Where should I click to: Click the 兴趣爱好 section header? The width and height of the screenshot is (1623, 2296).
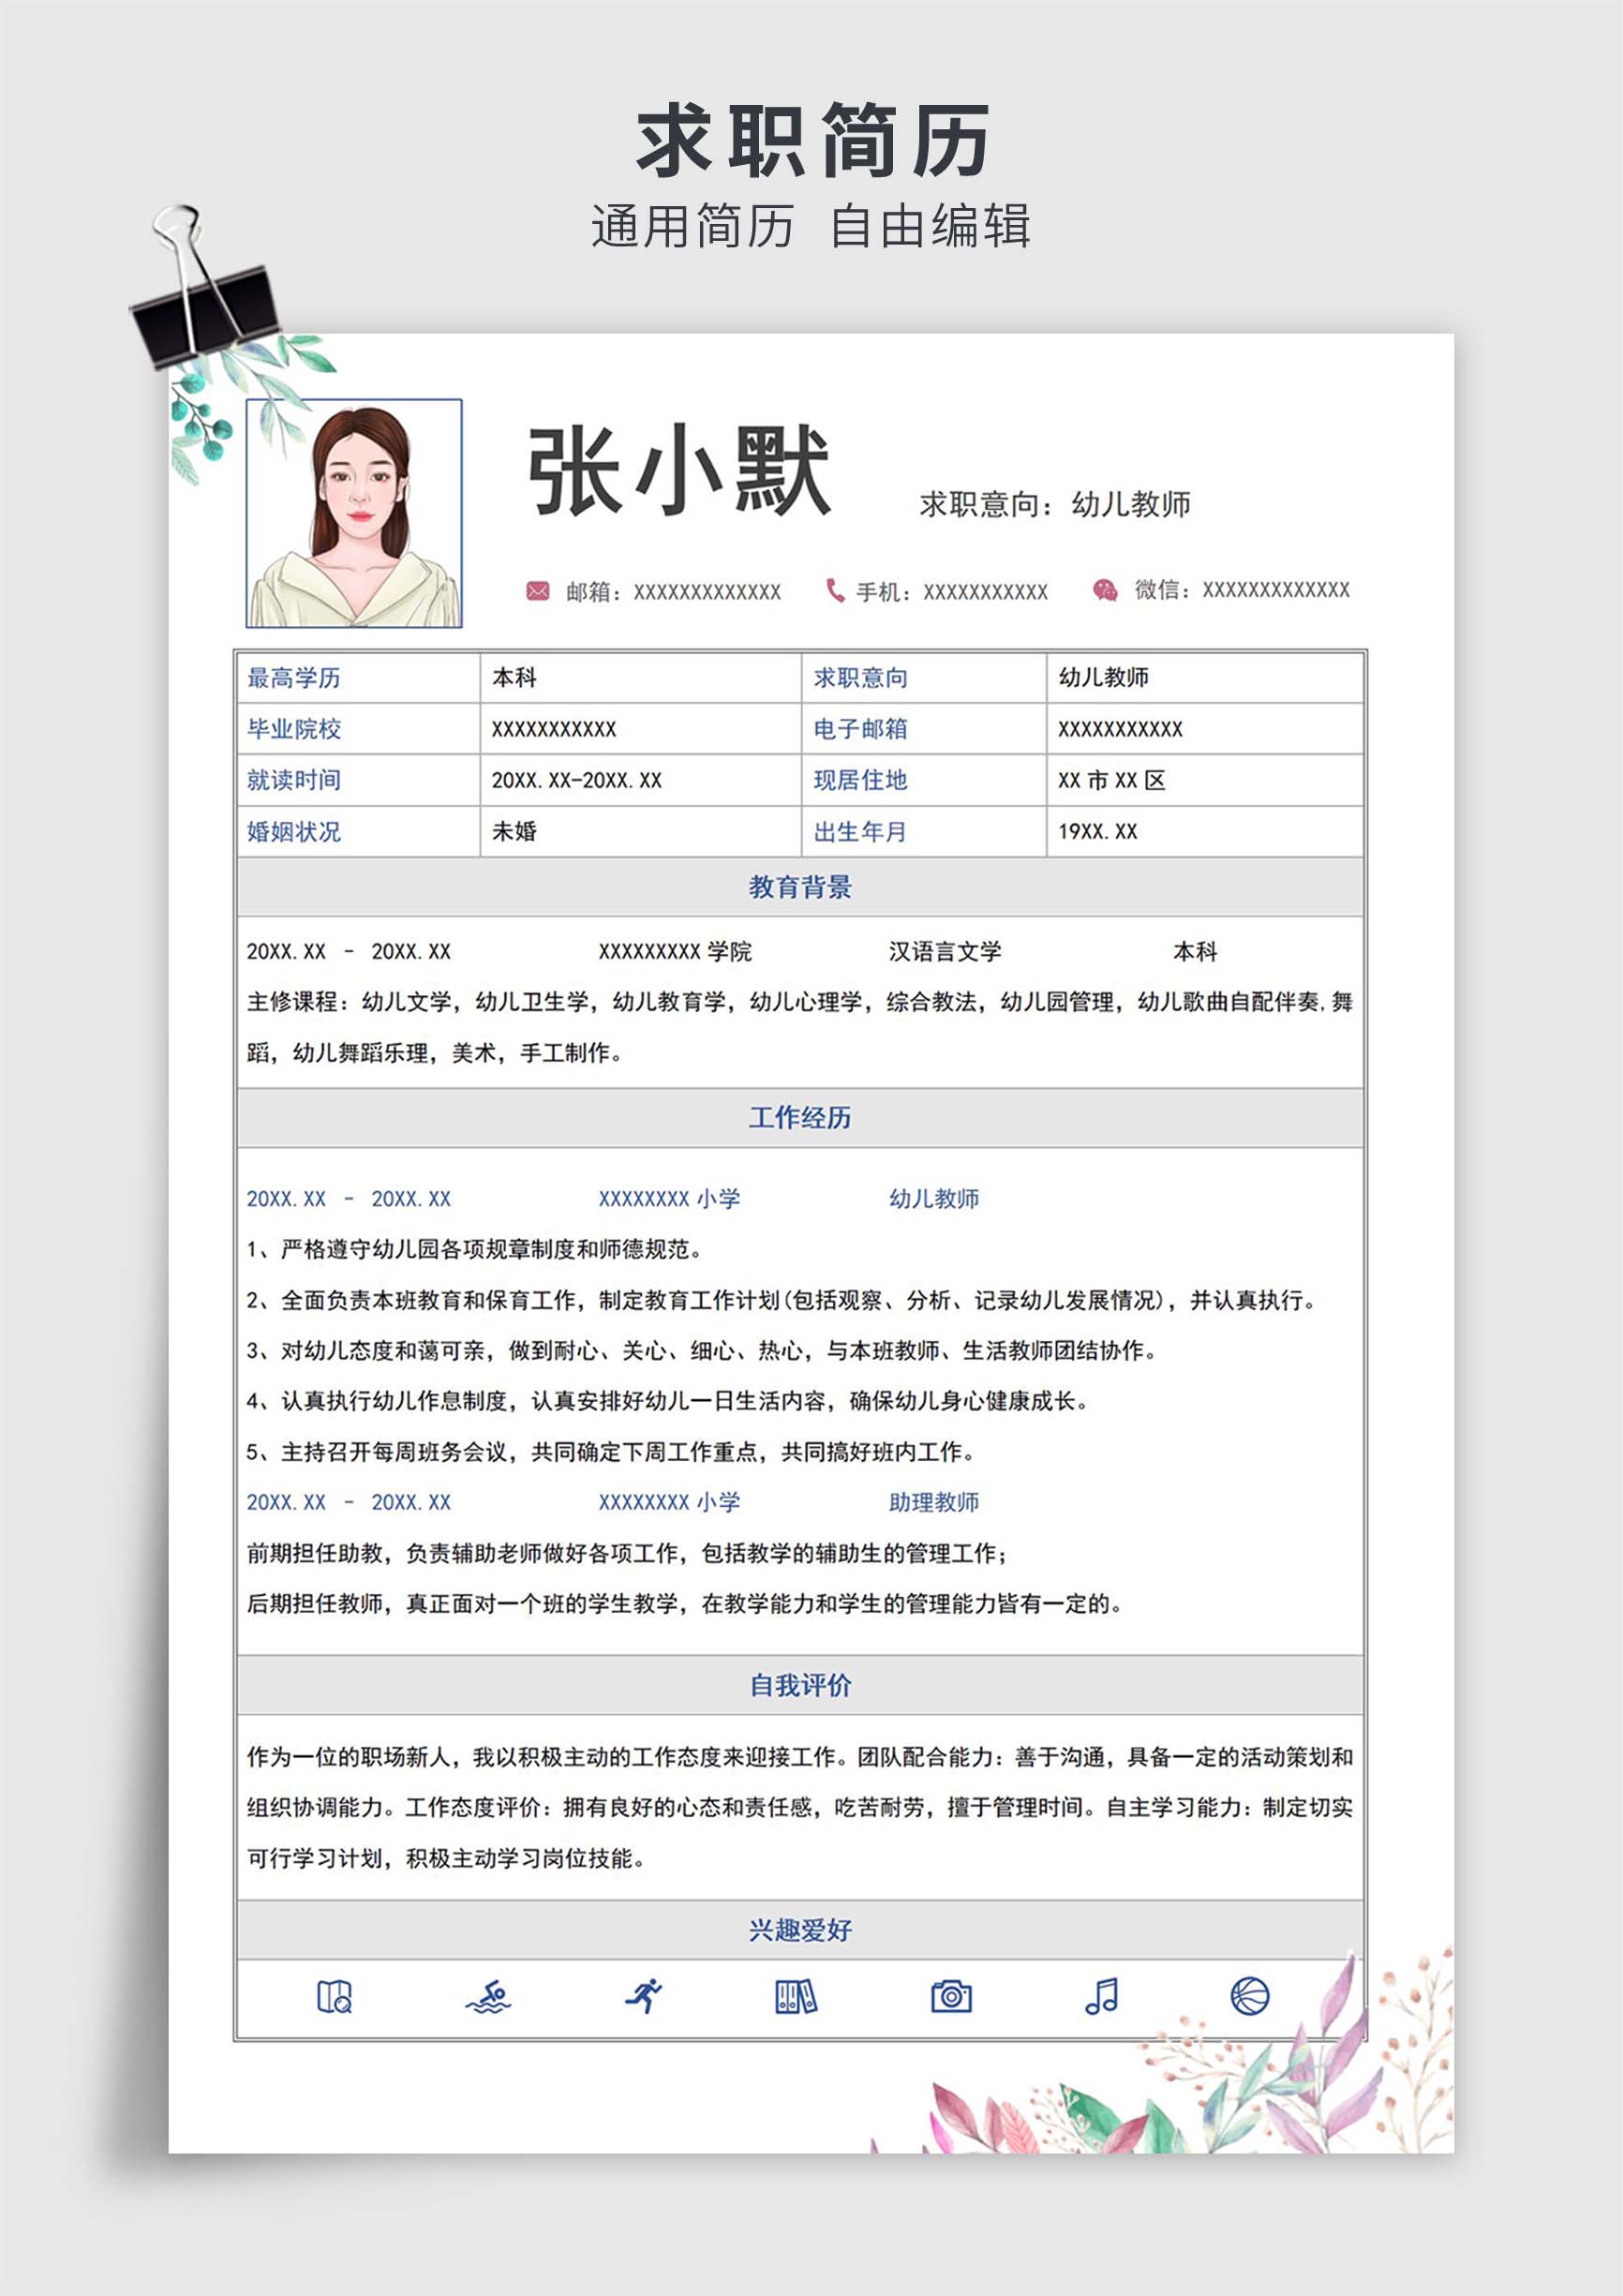click(x=800, y=1930)
